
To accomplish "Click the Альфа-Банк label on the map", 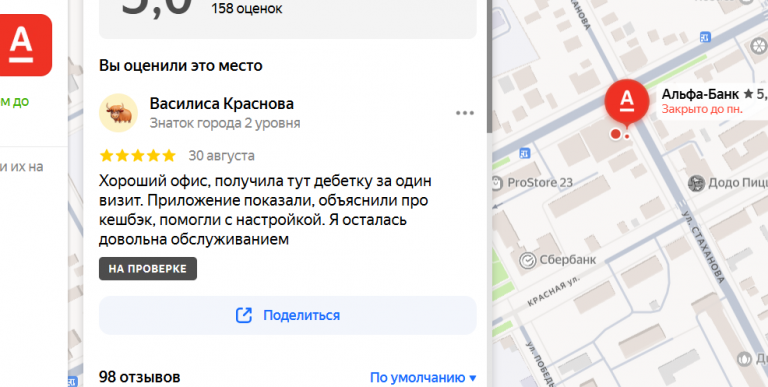I will 699,94.
